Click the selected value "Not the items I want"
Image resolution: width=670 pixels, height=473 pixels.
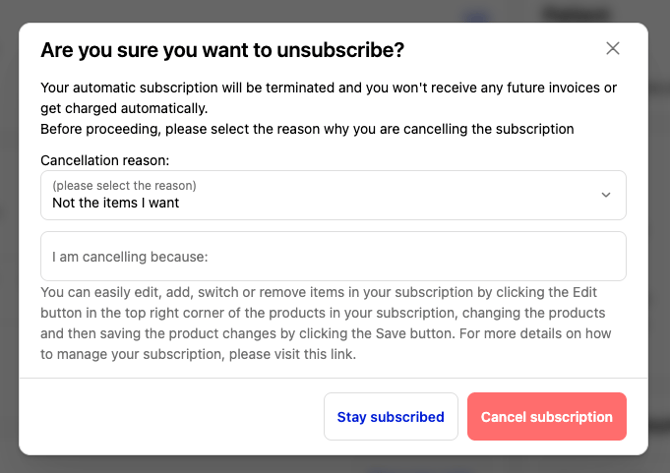coord(116,203)
